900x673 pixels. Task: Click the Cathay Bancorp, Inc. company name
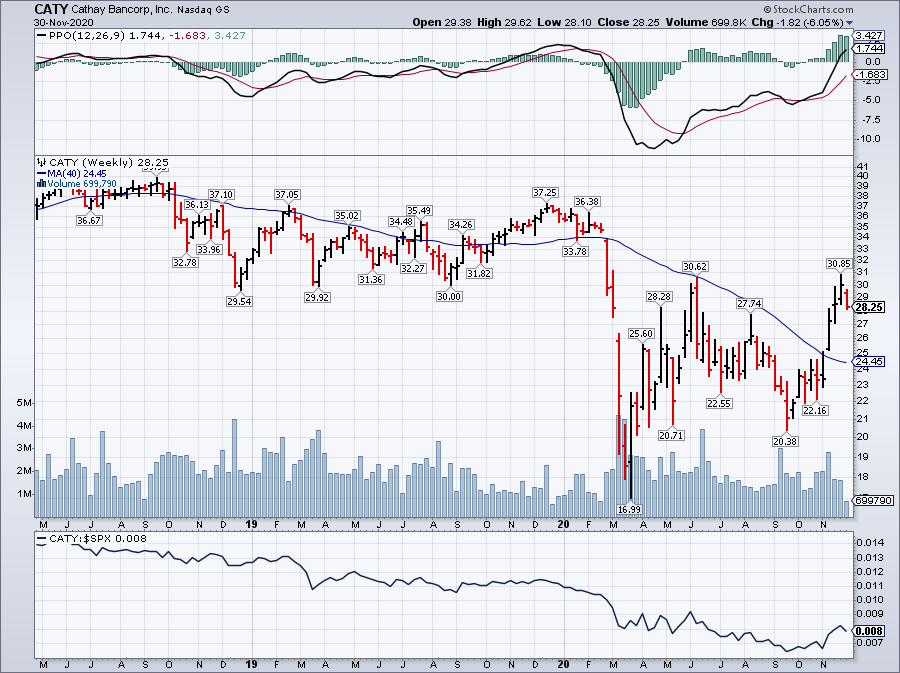[x=122, y=10]
